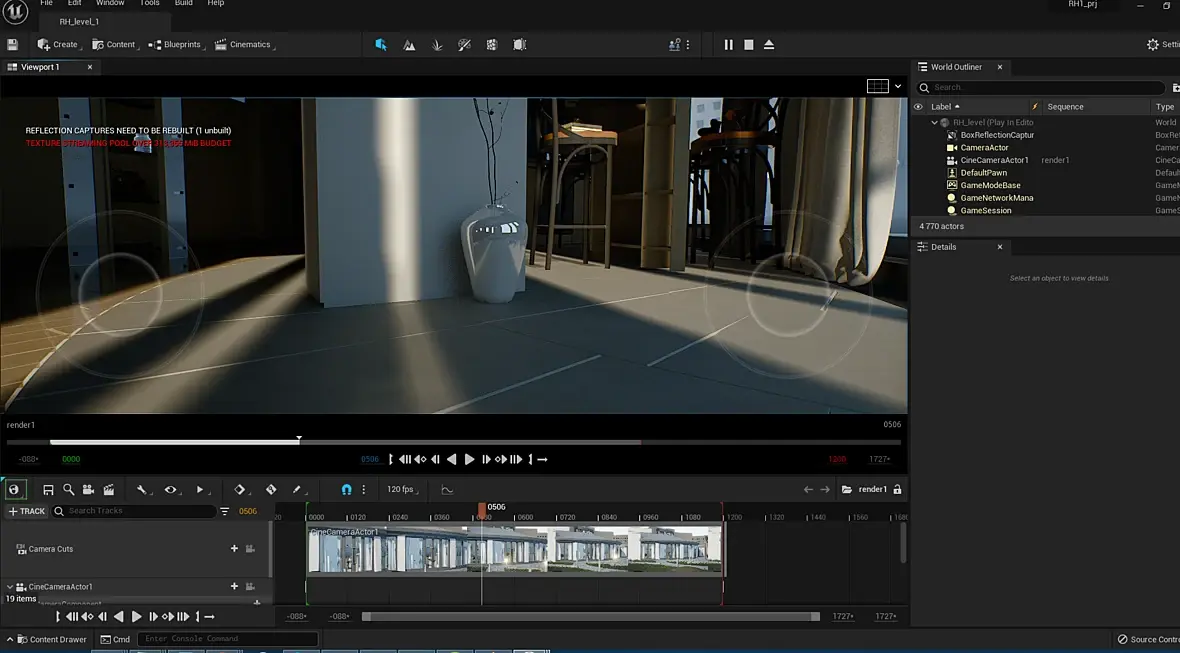Select the Foliage mode icon
The image size is (1180, 653).
click(437, 45)
